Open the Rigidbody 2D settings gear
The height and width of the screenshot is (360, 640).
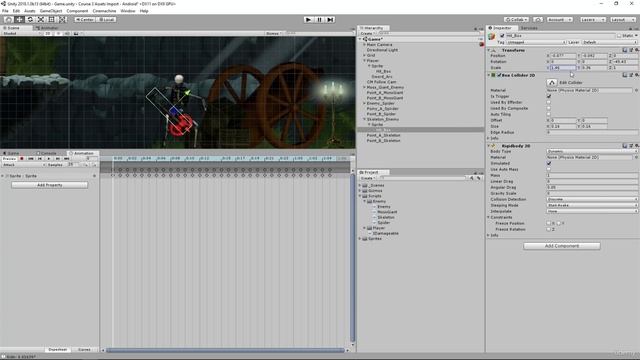[636, 146]
